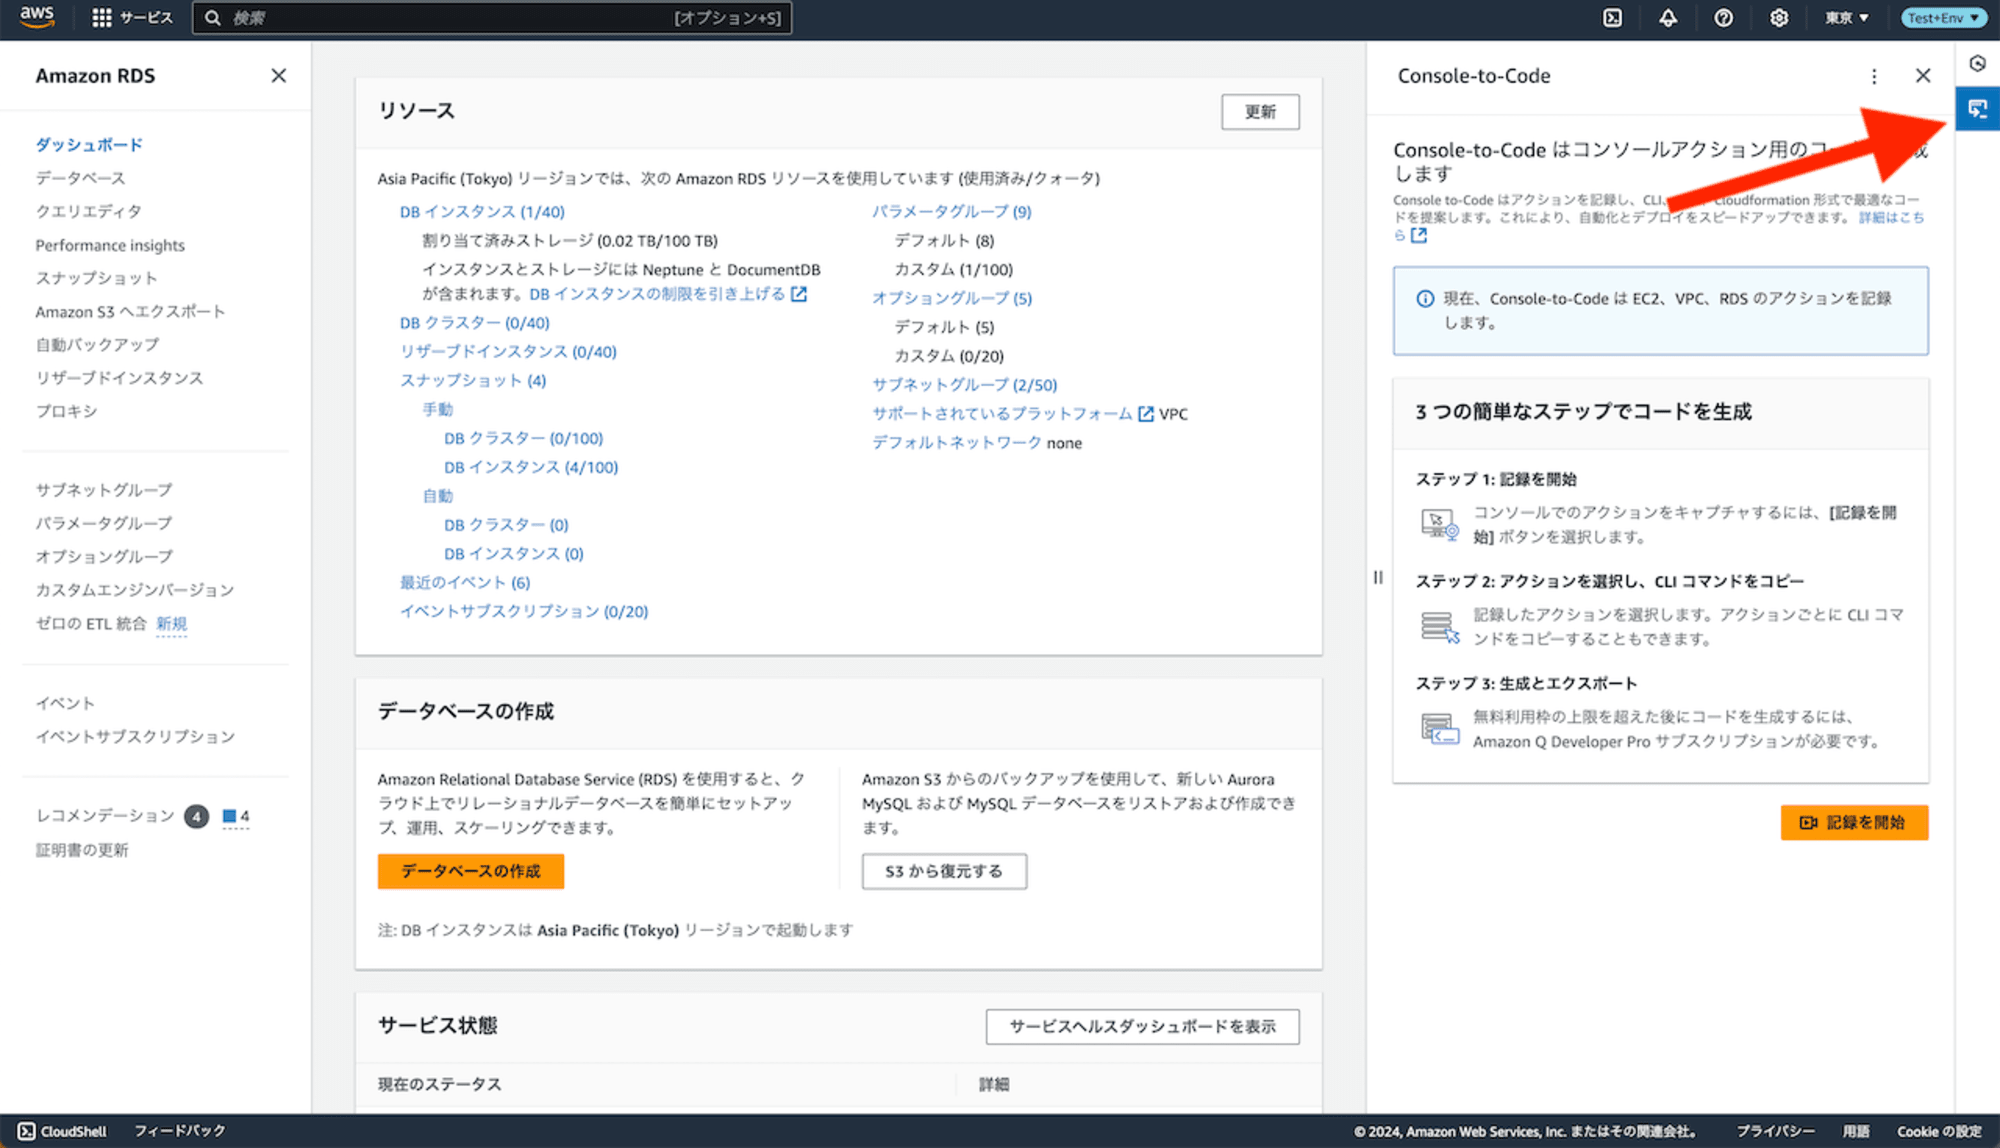
Task: Open the スナップショット (4) resource link
Action: pos(473,381)
